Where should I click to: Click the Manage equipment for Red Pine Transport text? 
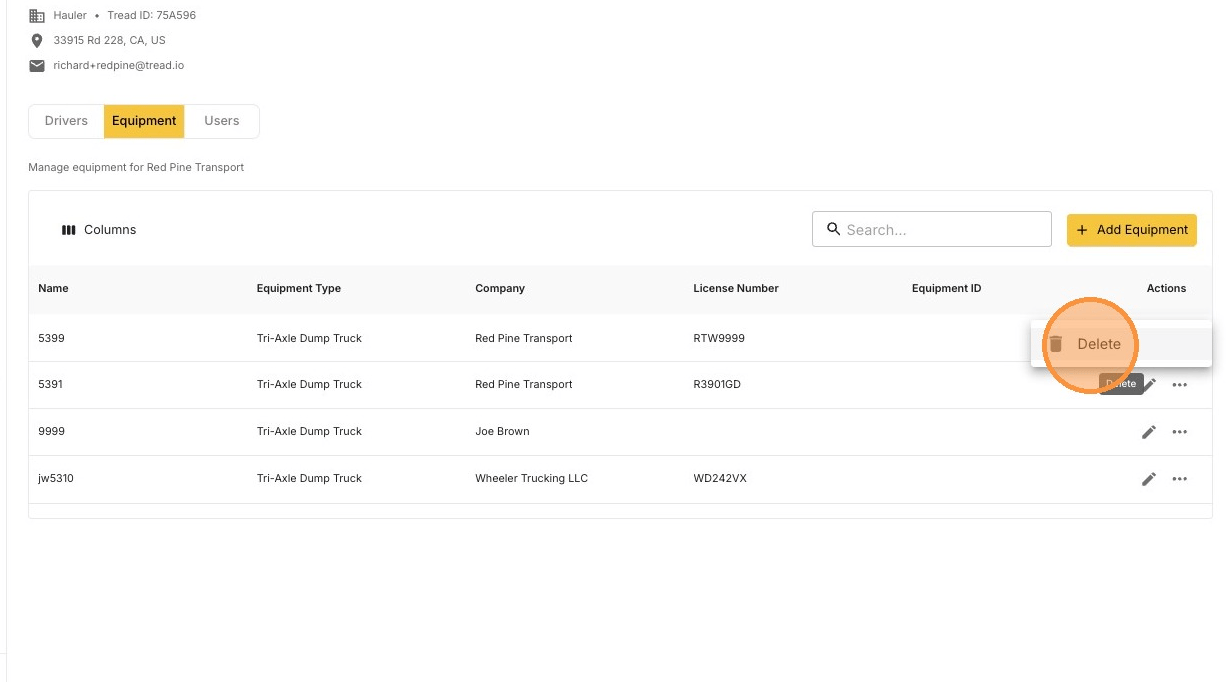tap(136, 167)
